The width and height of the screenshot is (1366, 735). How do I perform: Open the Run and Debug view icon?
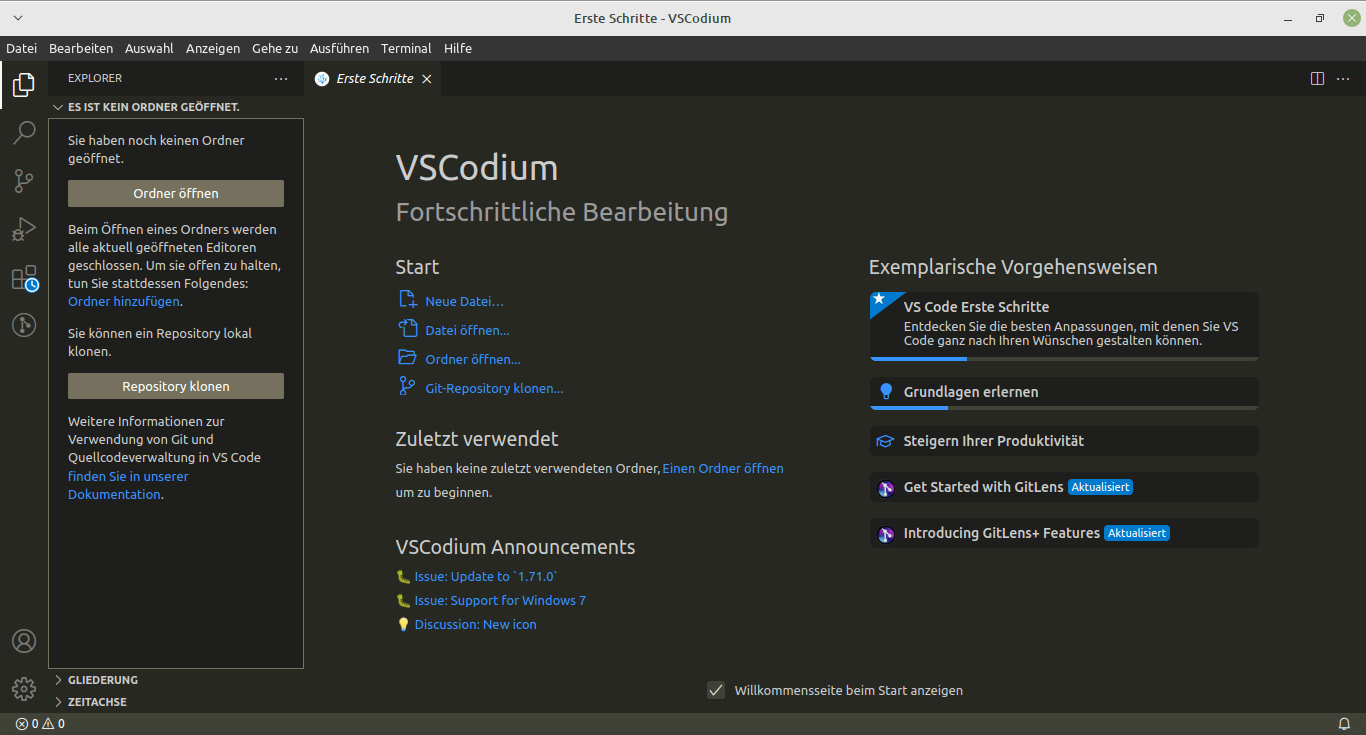(x=24, y=229)
